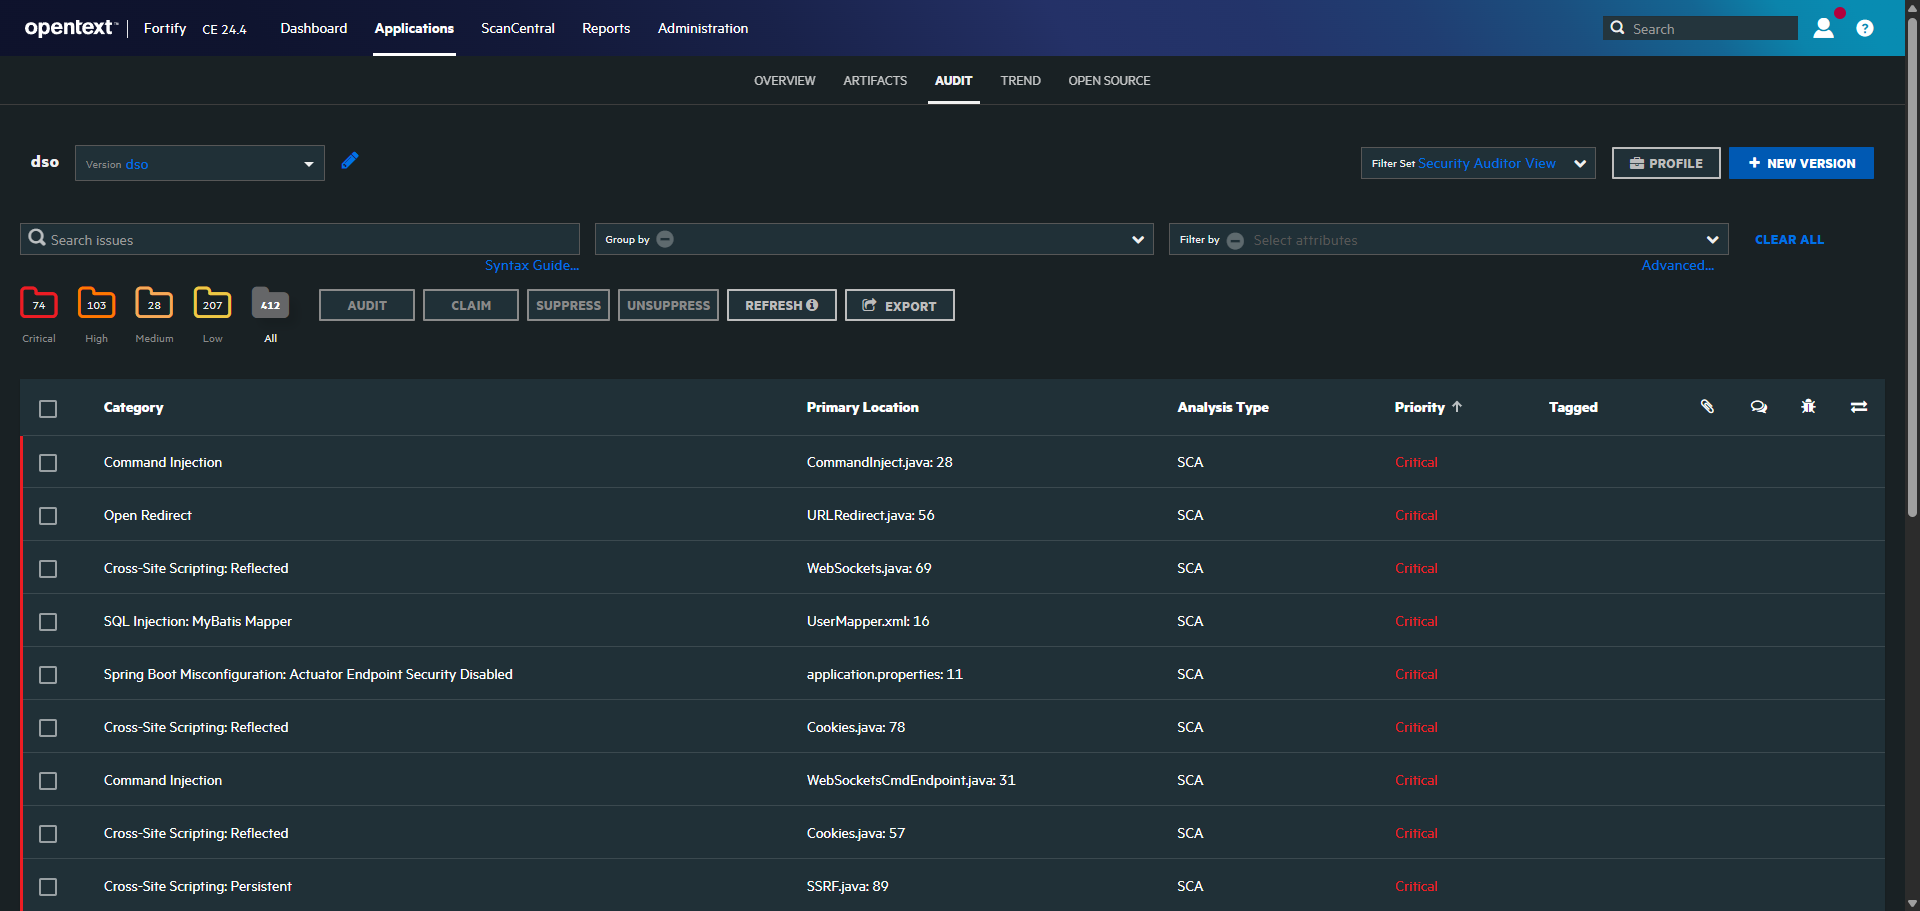This screenshot has height=911, width=1920.
Task: Open the High issues folder
Action: tap(96, 303)
